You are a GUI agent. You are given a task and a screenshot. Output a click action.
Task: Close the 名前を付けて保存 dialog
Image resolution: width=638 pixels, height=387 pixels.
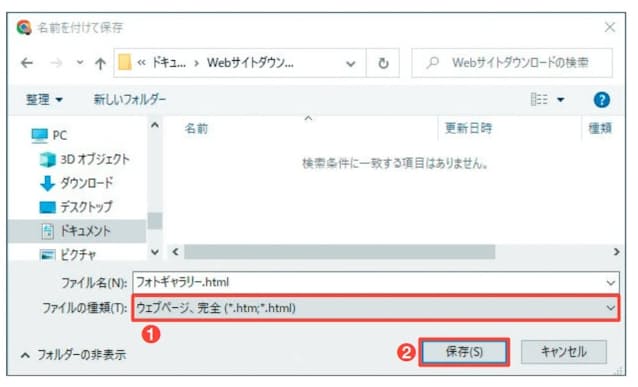coord(610,27)
